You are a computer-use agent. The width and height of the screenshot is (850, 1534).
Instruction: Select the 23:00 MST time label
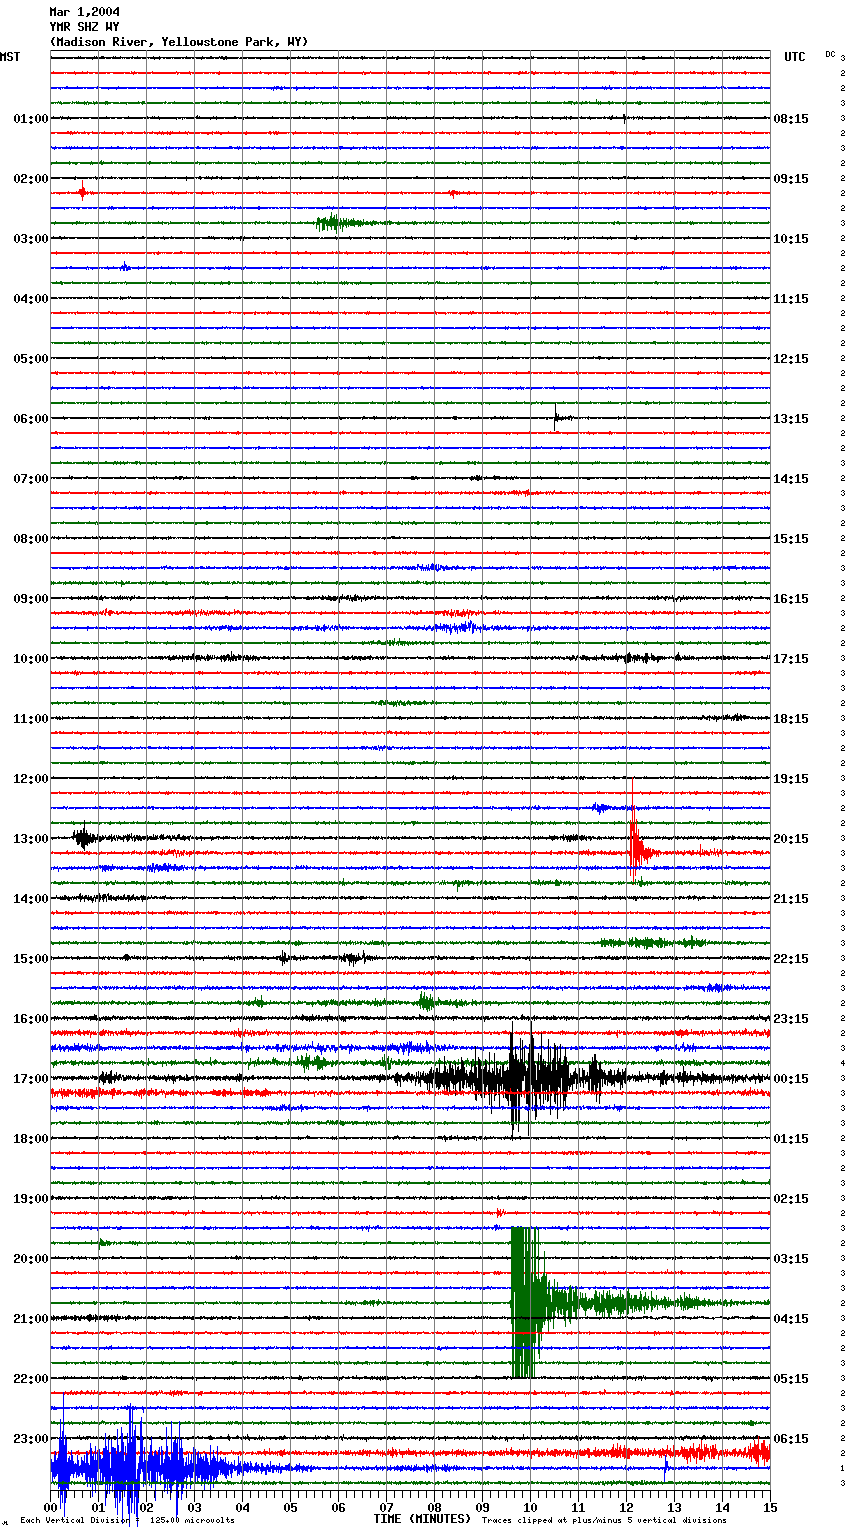(31, 1439)
